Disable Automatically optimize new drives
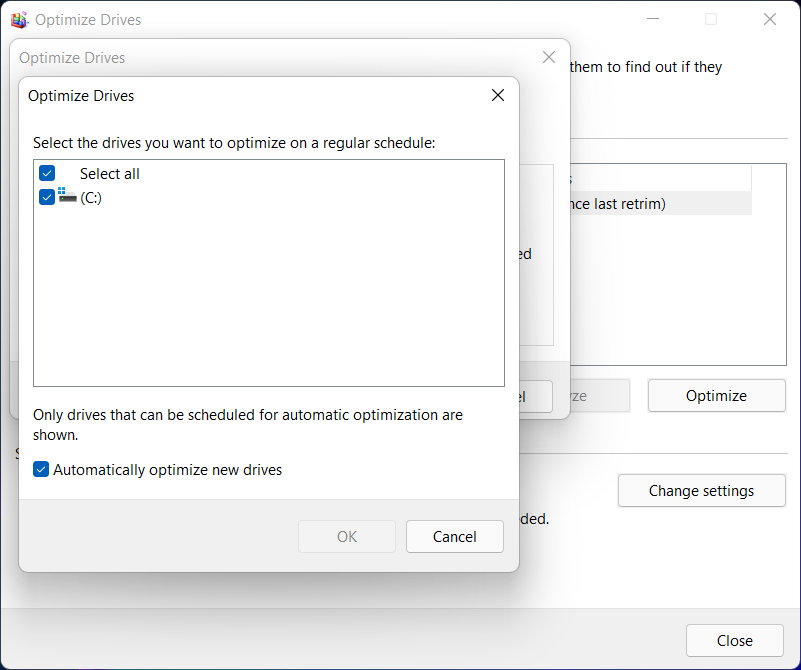This screenshot has width=801, height=670. [41, 470]
